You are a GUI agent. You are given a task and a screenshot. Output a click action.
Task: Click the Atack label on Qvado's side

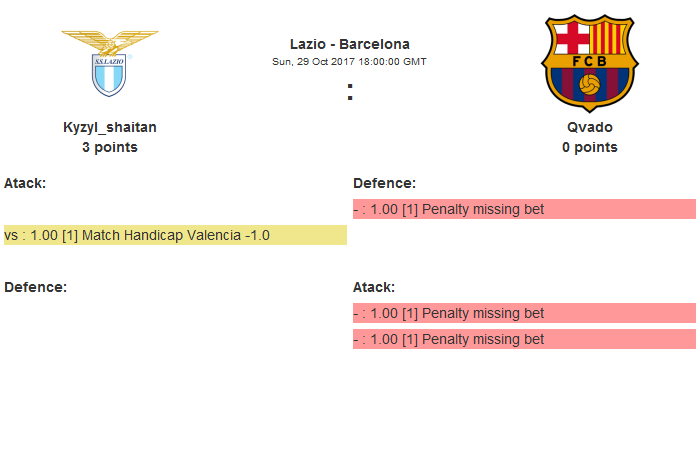pyautogui.click(x=374, y=287)
